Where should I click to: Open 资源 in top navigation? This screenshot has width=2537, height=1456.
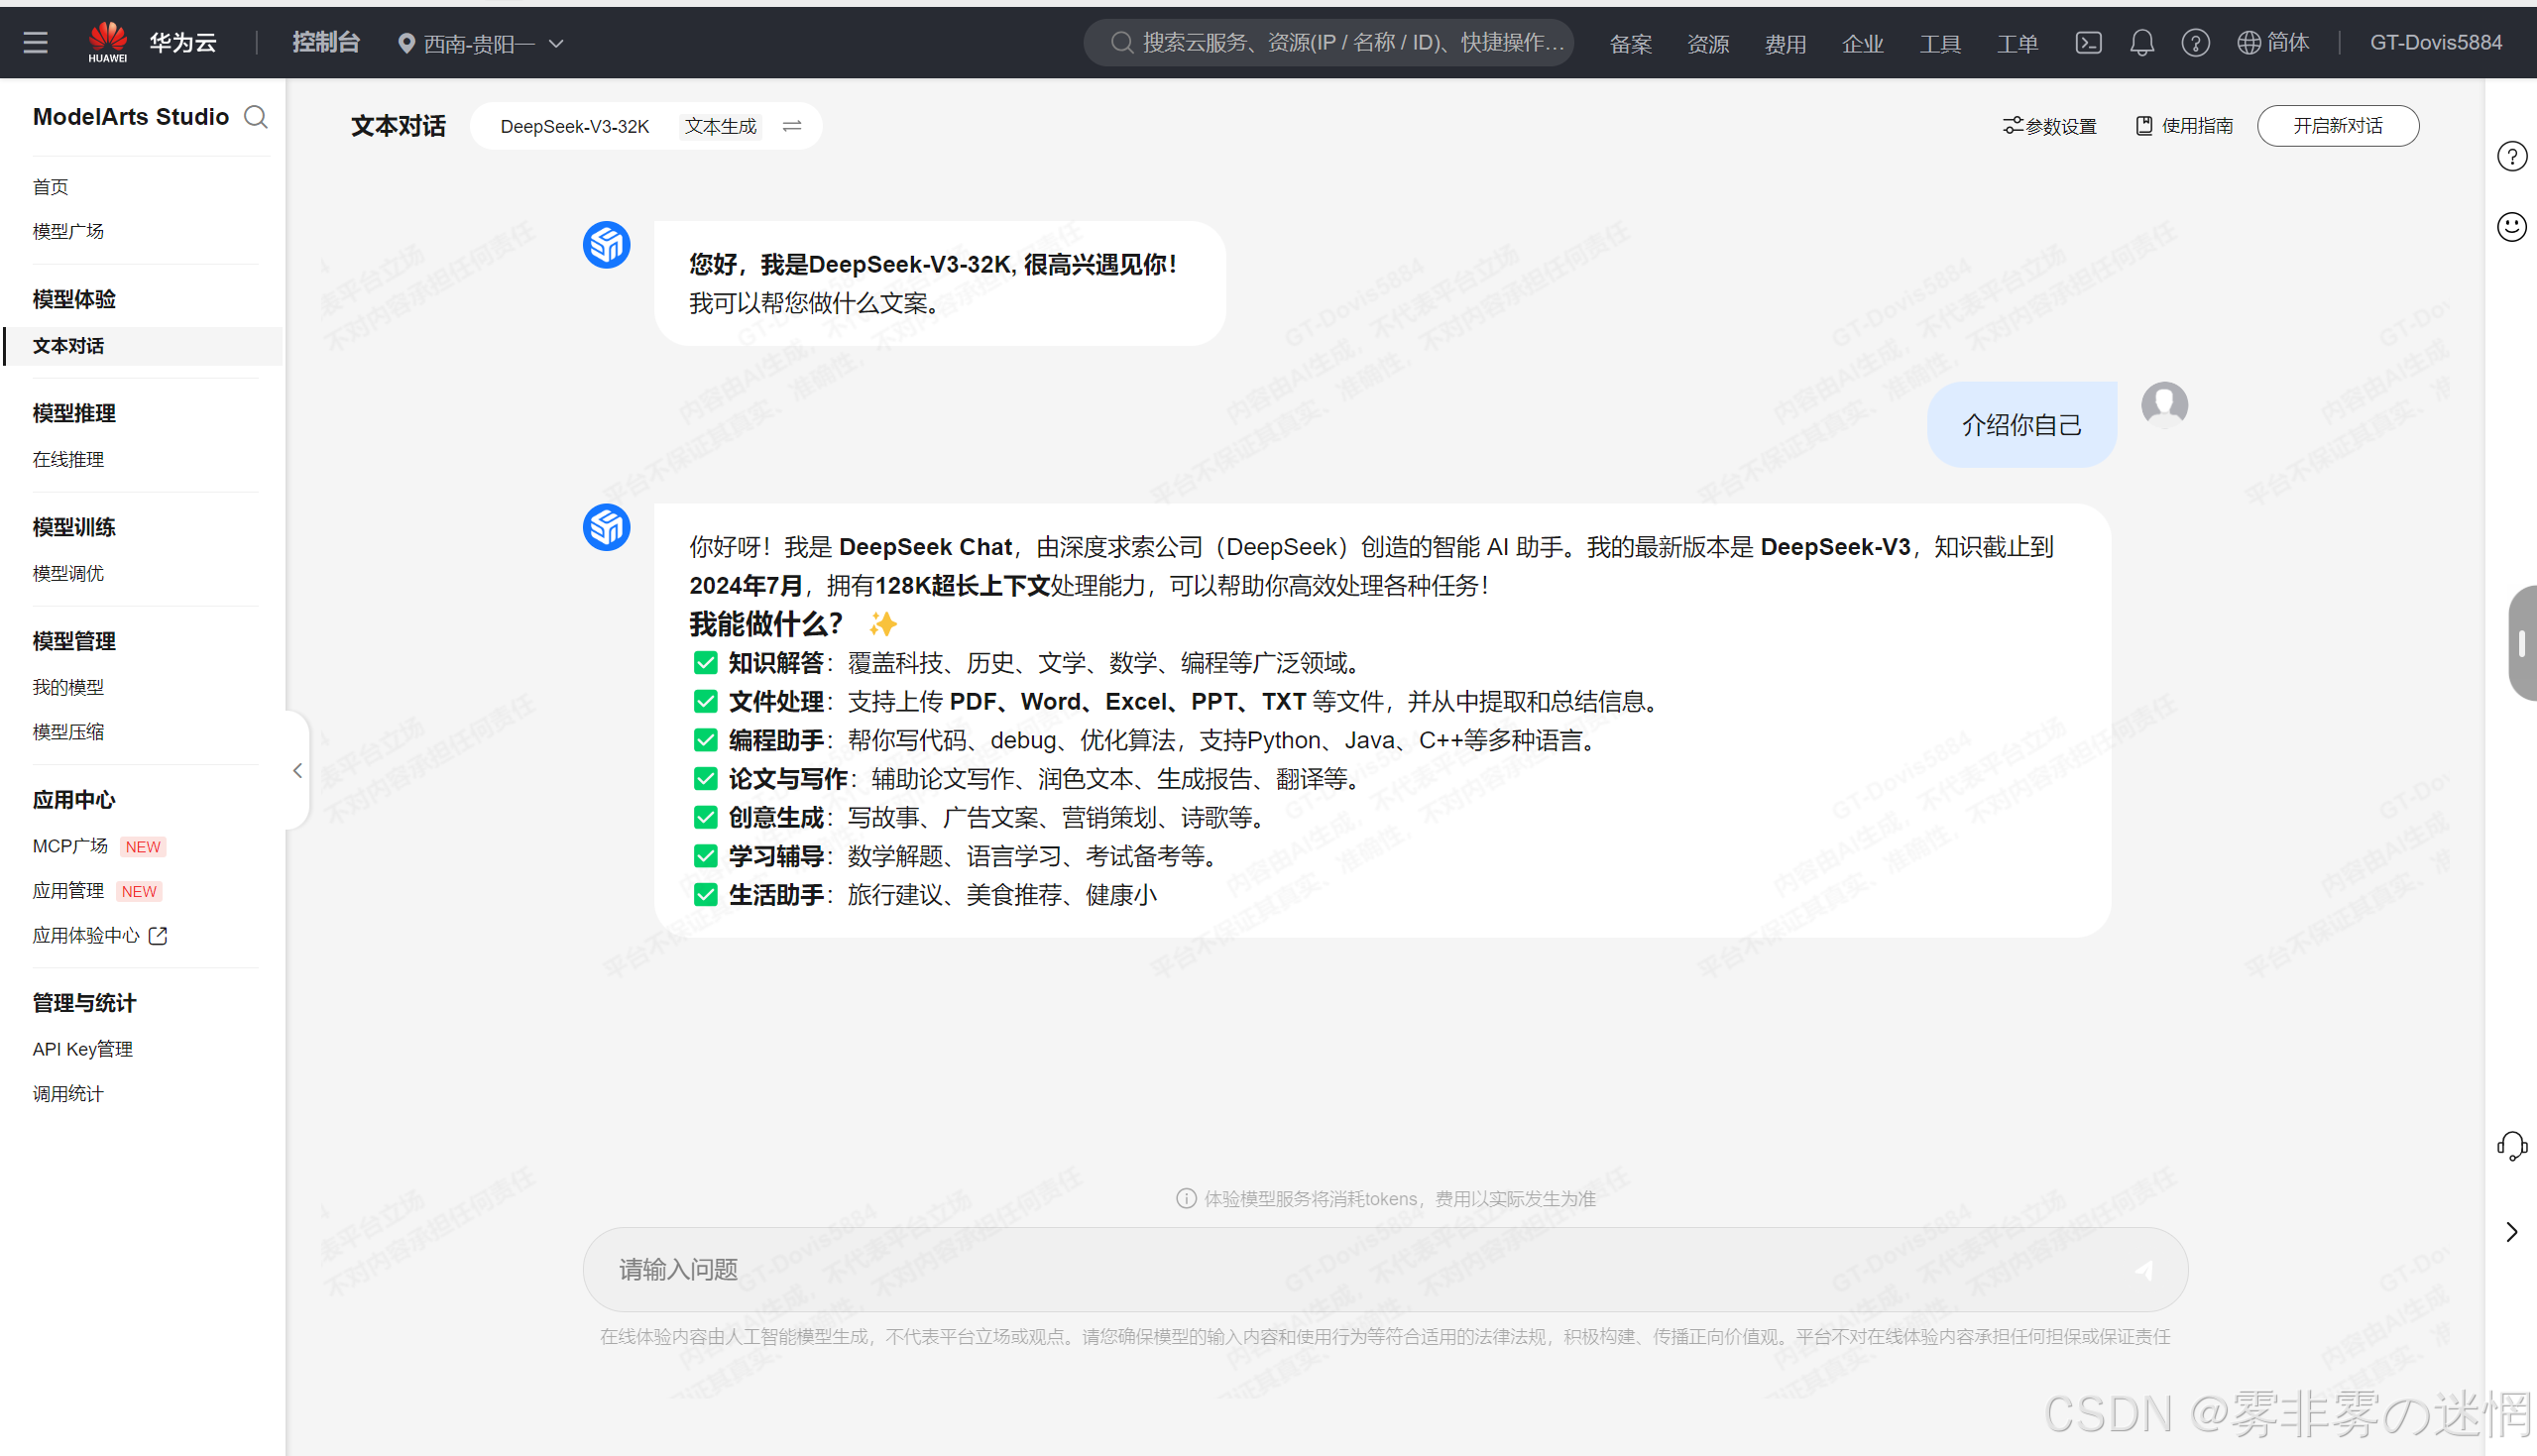point(1708,44)
